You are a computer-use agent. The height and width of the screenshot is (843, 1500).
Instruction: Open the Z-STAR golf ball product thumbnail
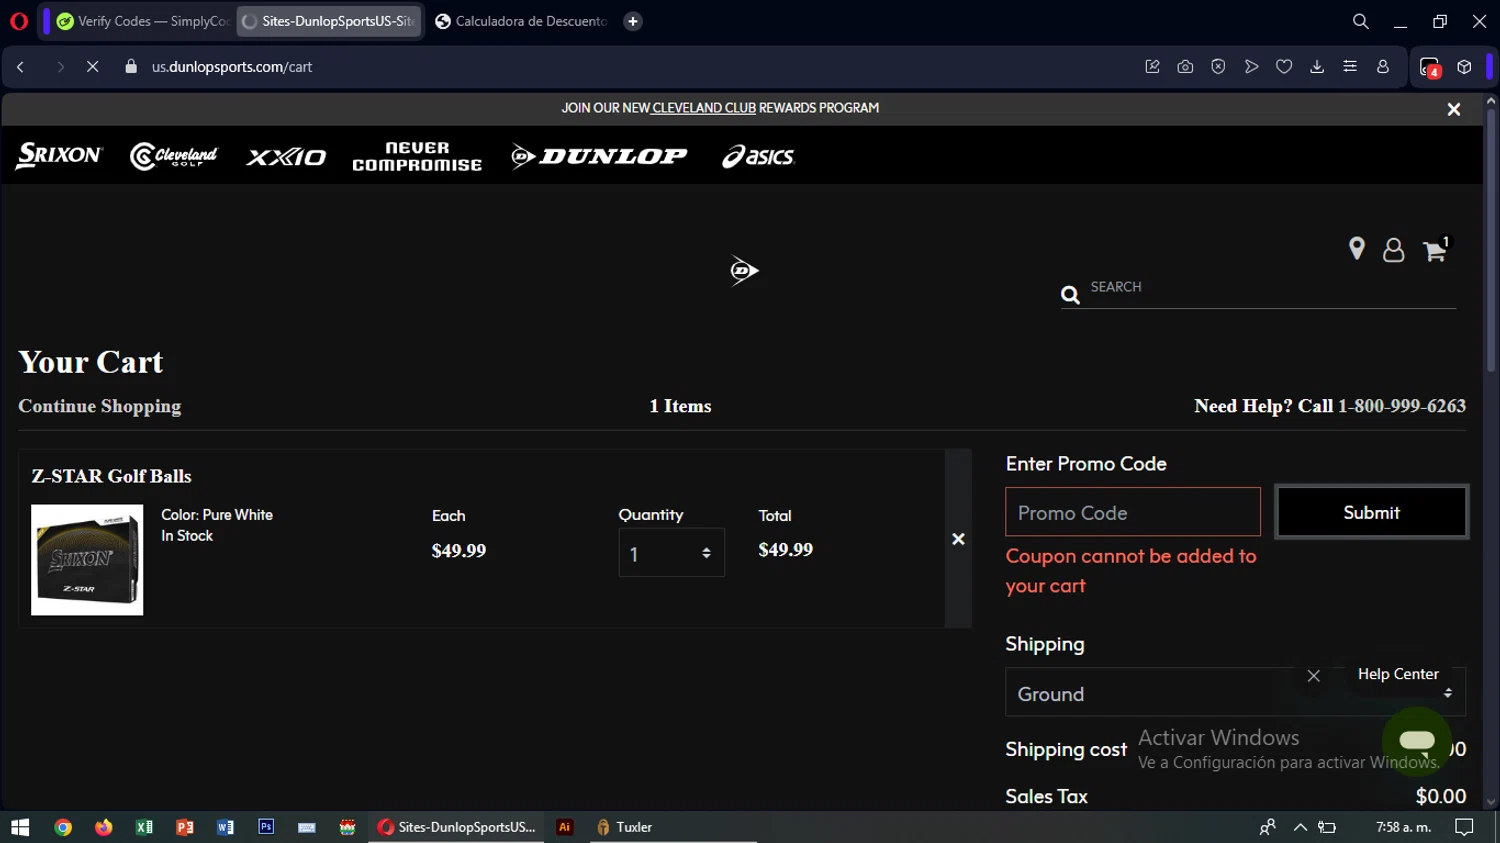[x=87, y=560]
